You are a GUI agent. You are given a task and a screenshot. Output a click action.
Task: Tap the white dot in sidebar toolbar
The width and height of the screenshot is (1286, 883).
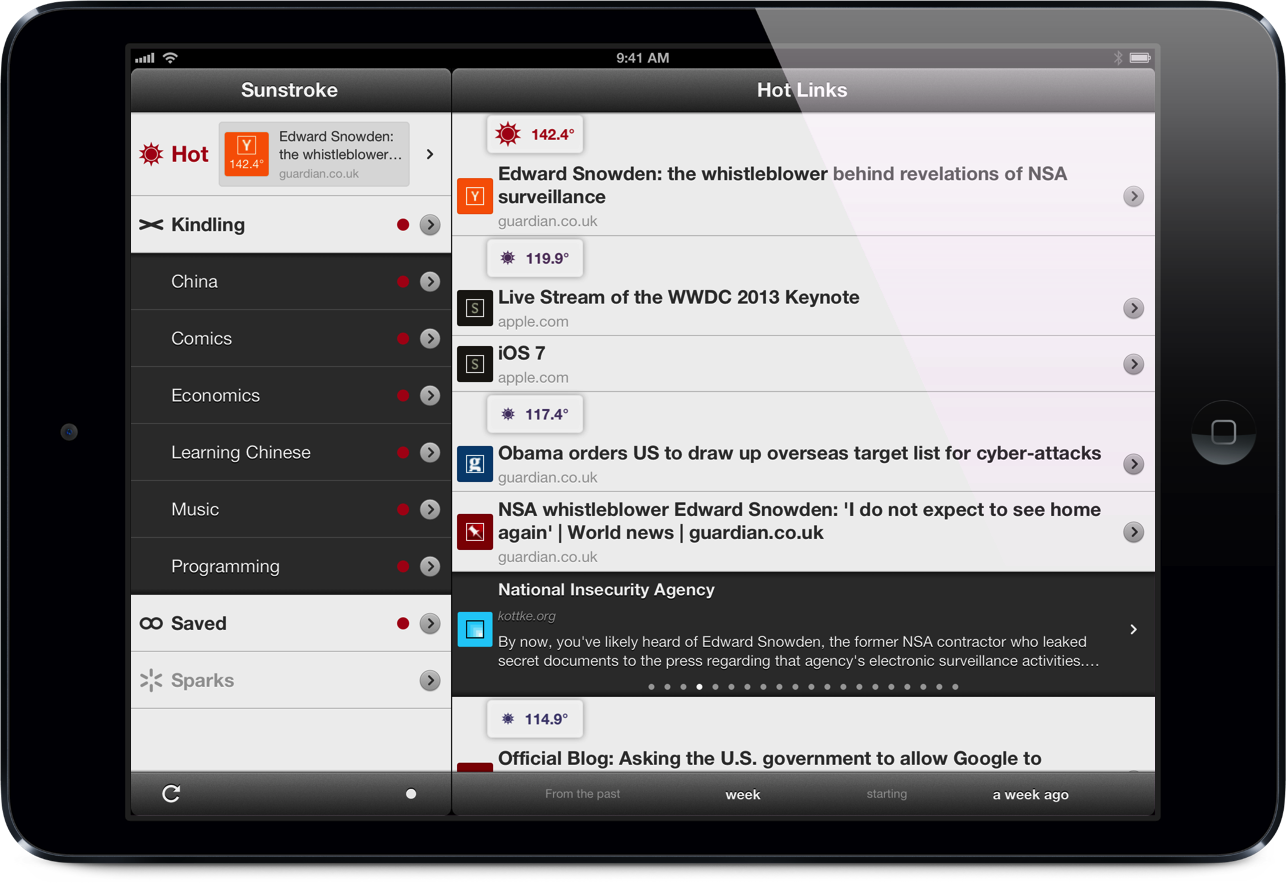[x=411, y=794]
